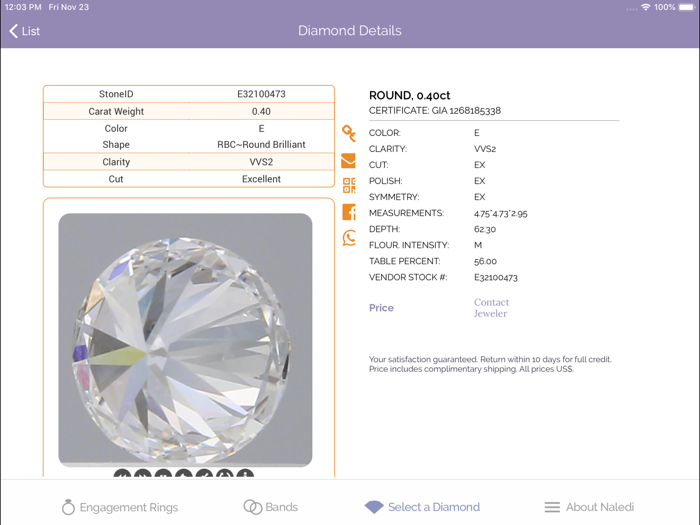This screenshot has width=700, height=525.
Task: Tap the Wi-Fi status icon
Action: click(x=646, y=7)
